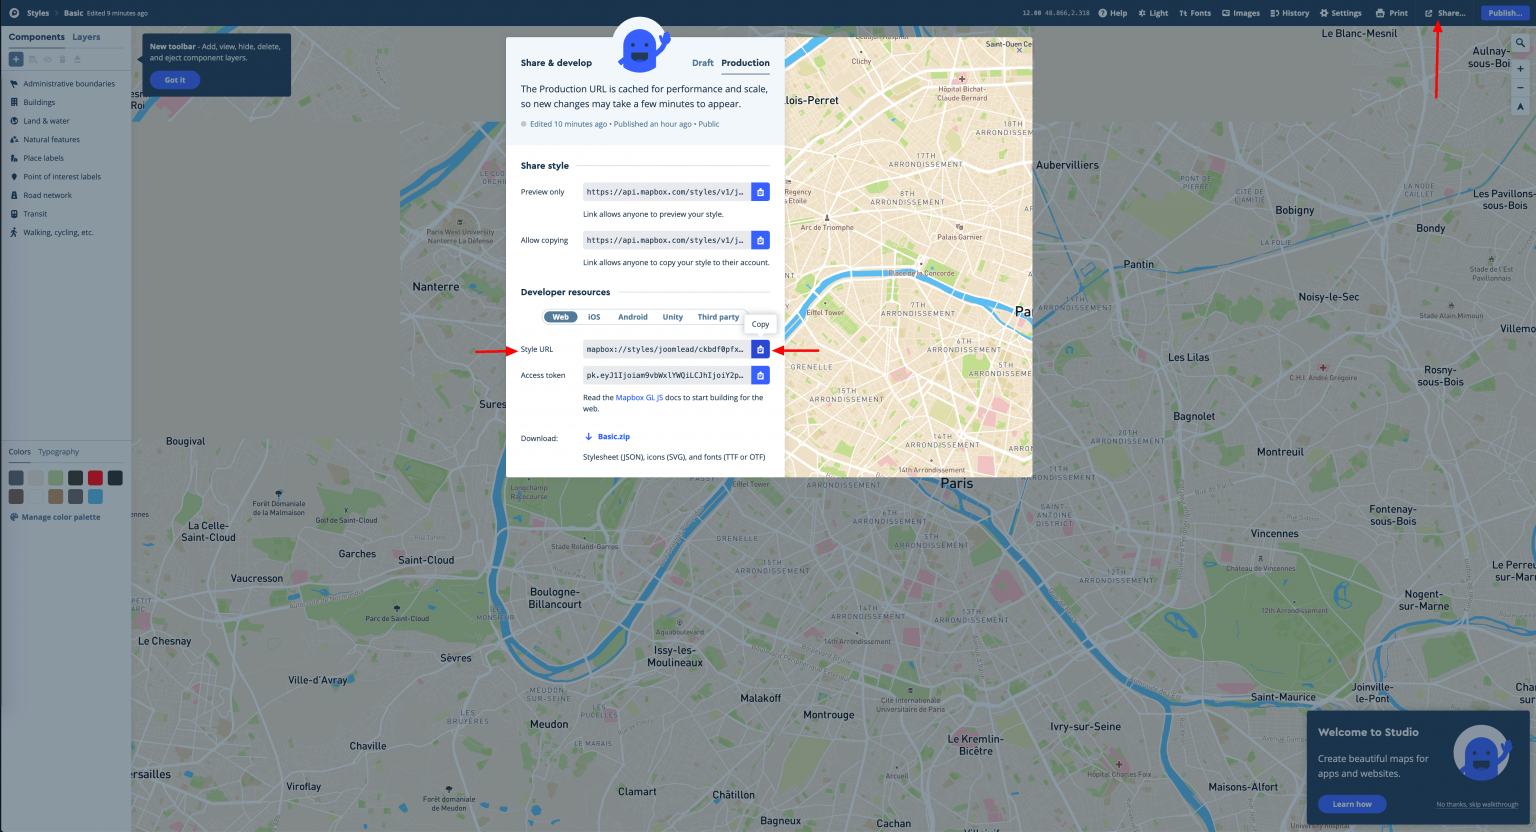This screenshot has width=1536, height=832.
Task: Toggle component visibility with the eye icon
Action: click(x=48, y=59)
